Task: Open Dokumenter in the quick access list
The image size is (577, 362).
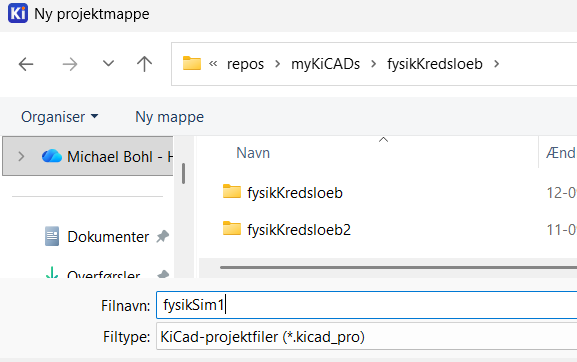Action: point(108,237)
